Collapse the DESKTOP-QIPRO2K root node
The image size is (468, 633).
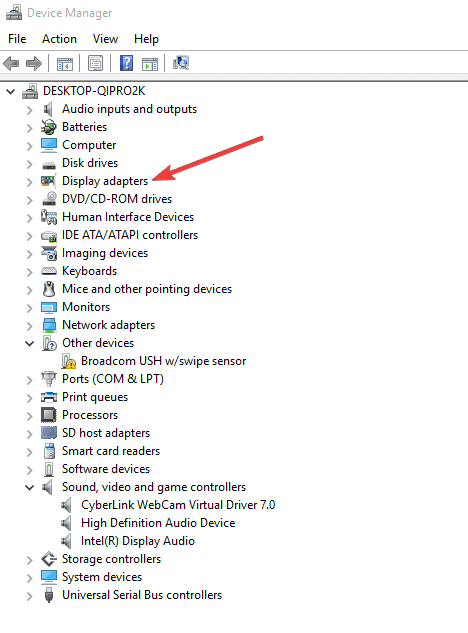[10, 92]
